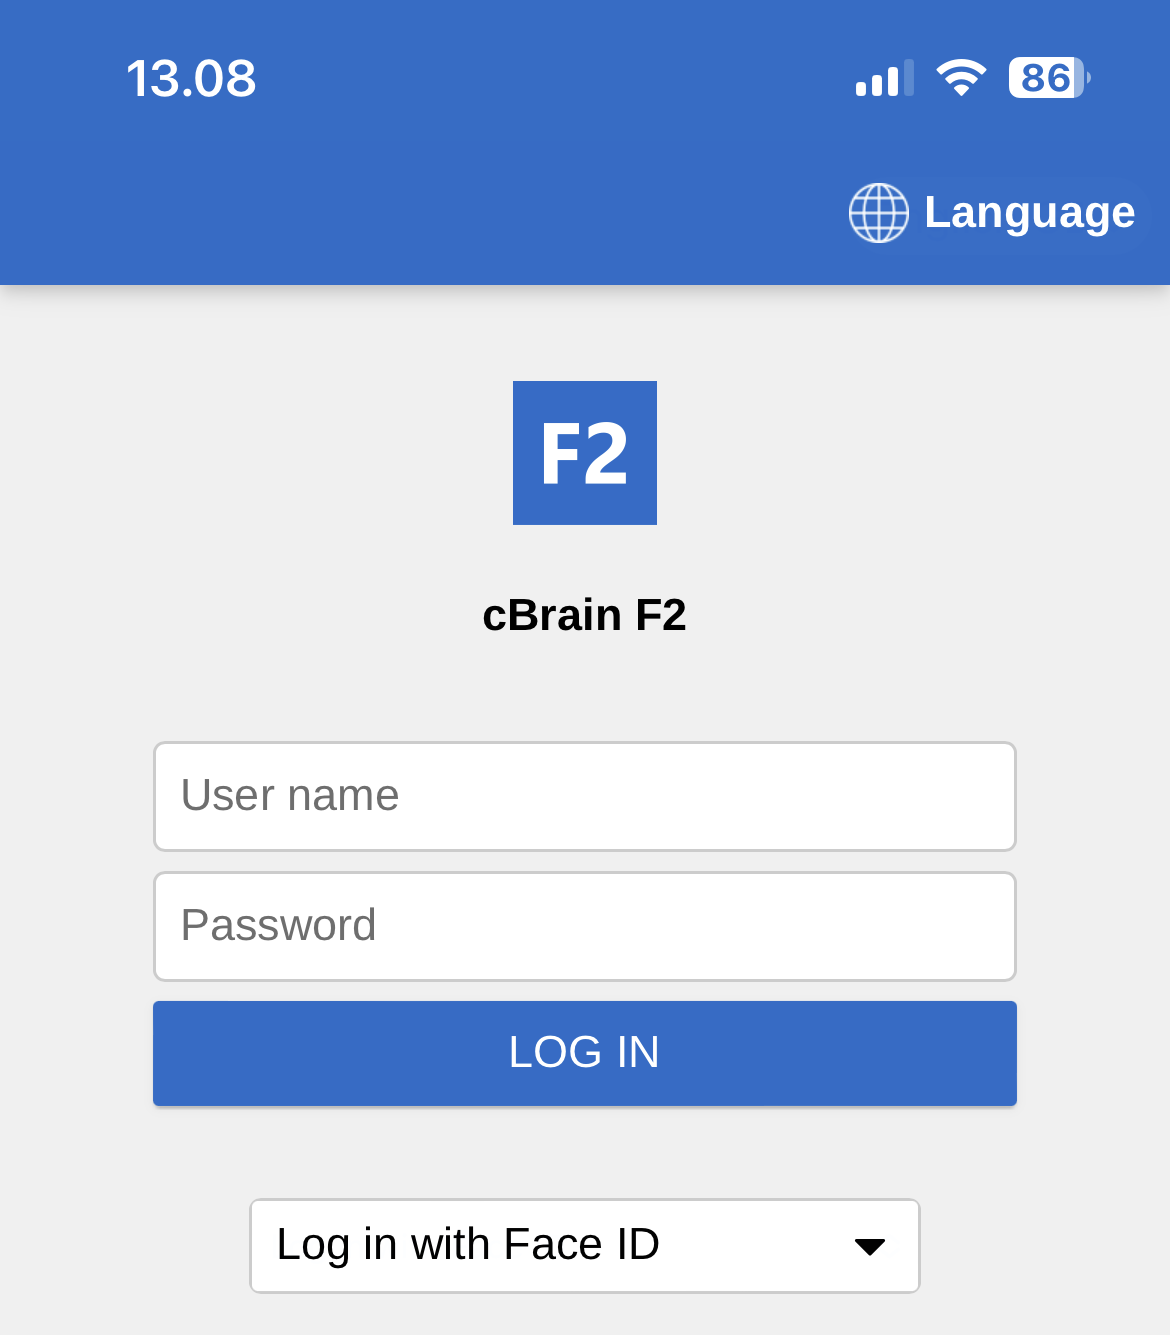Tap empty blue header area left of Language
This screenshot has width=1170, height=1335.
[x=400, y=213]
